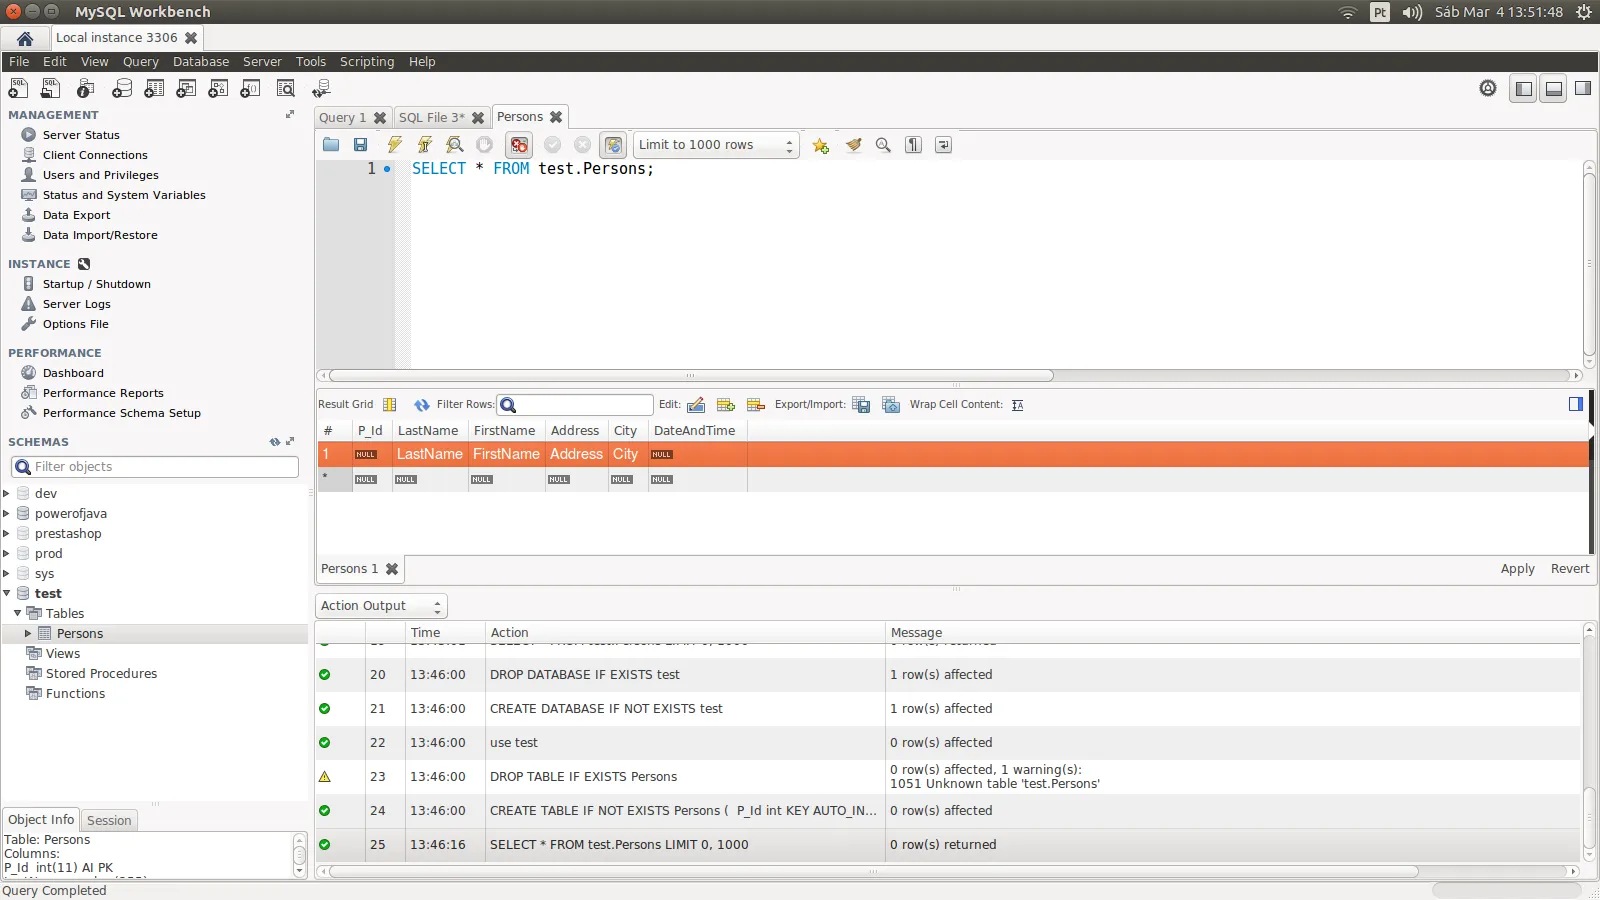
Task: Open the Scripting menu
Action: coord(366,62)
